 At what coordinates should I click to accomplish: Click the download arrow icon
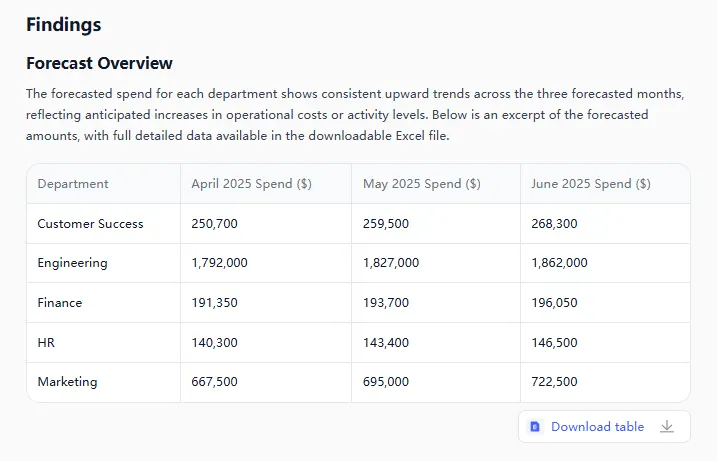click(x=667, y=427)
